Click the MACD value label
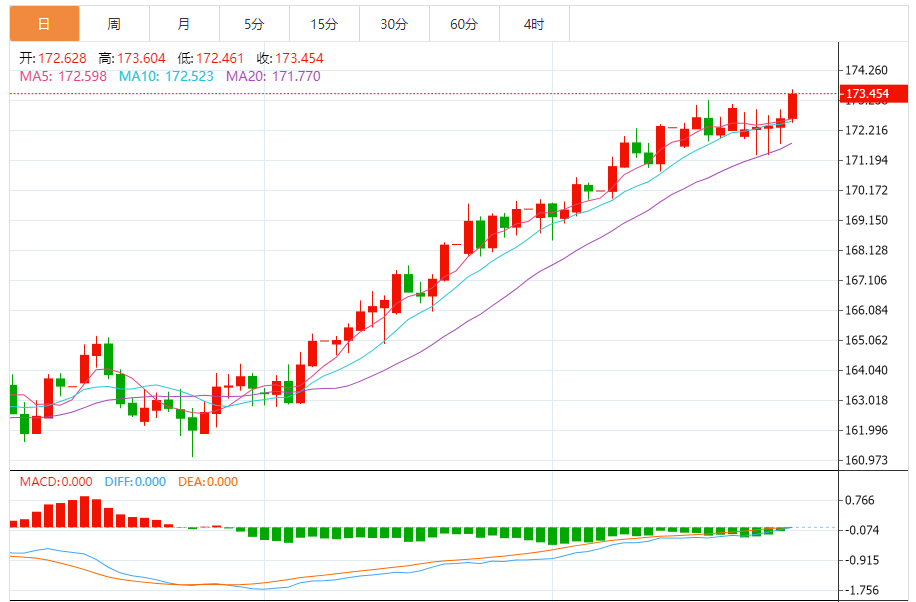 click(57, 482)
